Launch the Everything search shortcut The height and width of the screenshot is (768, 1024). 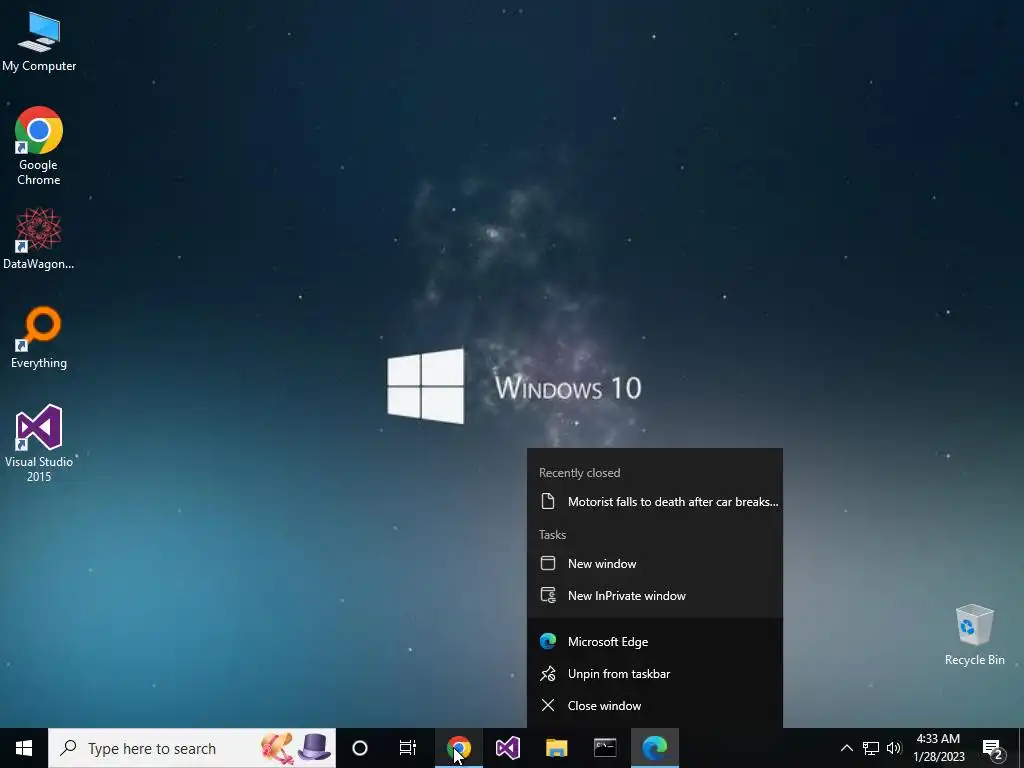point(39,338)
